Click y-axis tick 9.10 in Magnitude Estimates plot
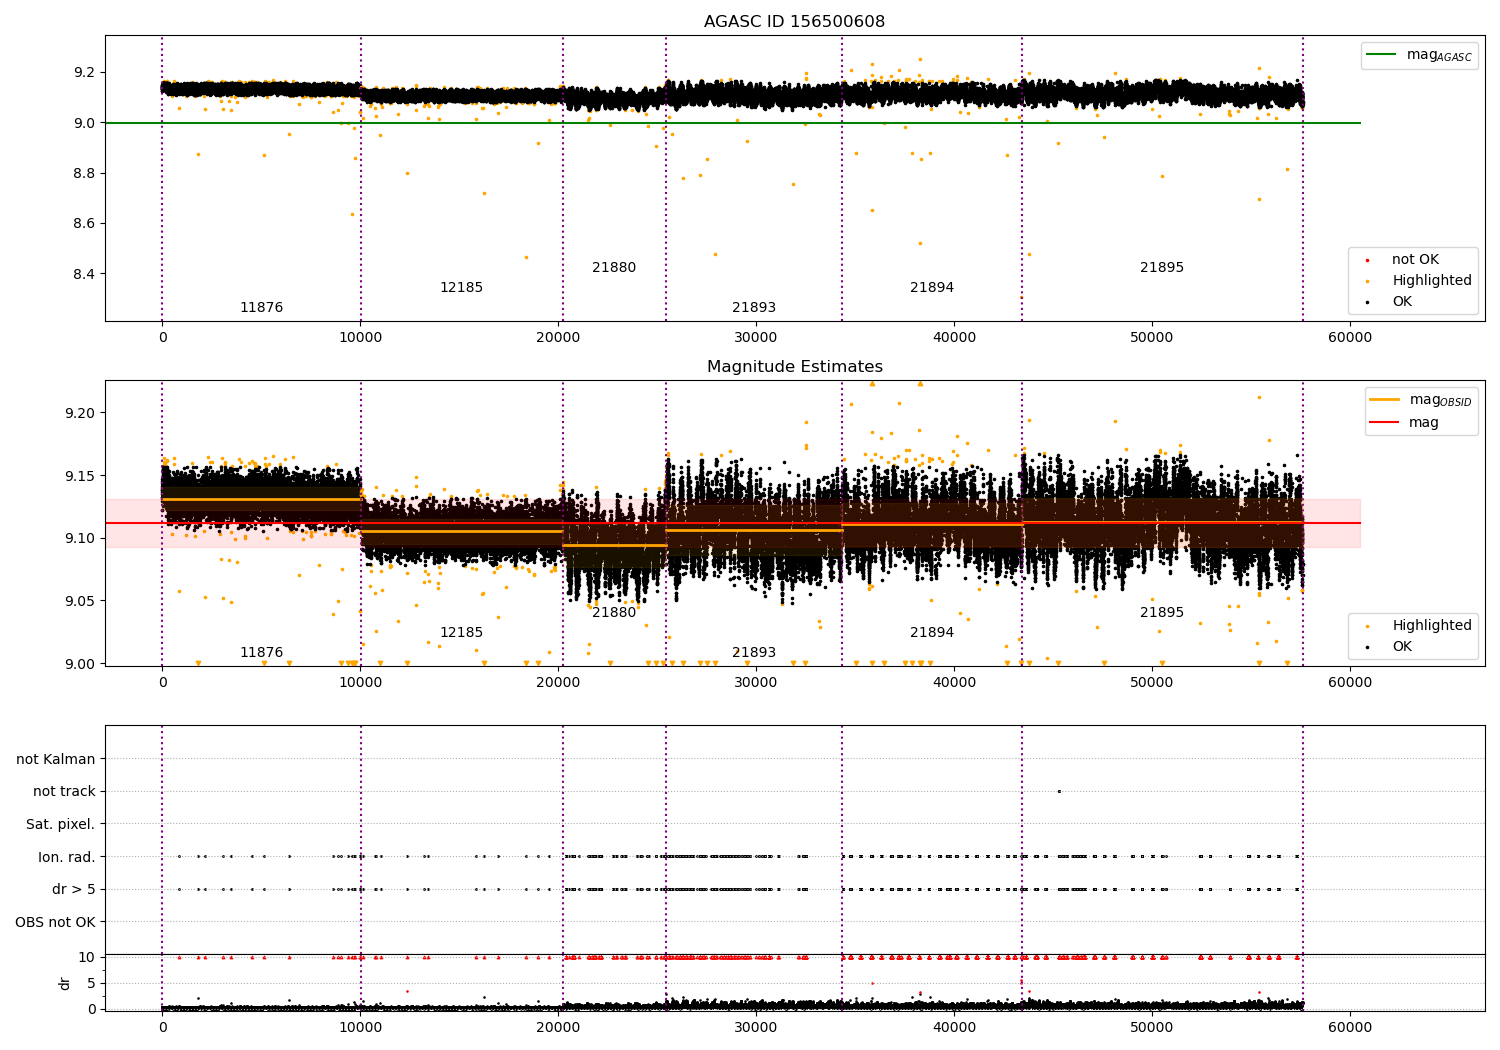Image resolution: width=1500 pixels, height=1050 pixels. tap(81, 539)
